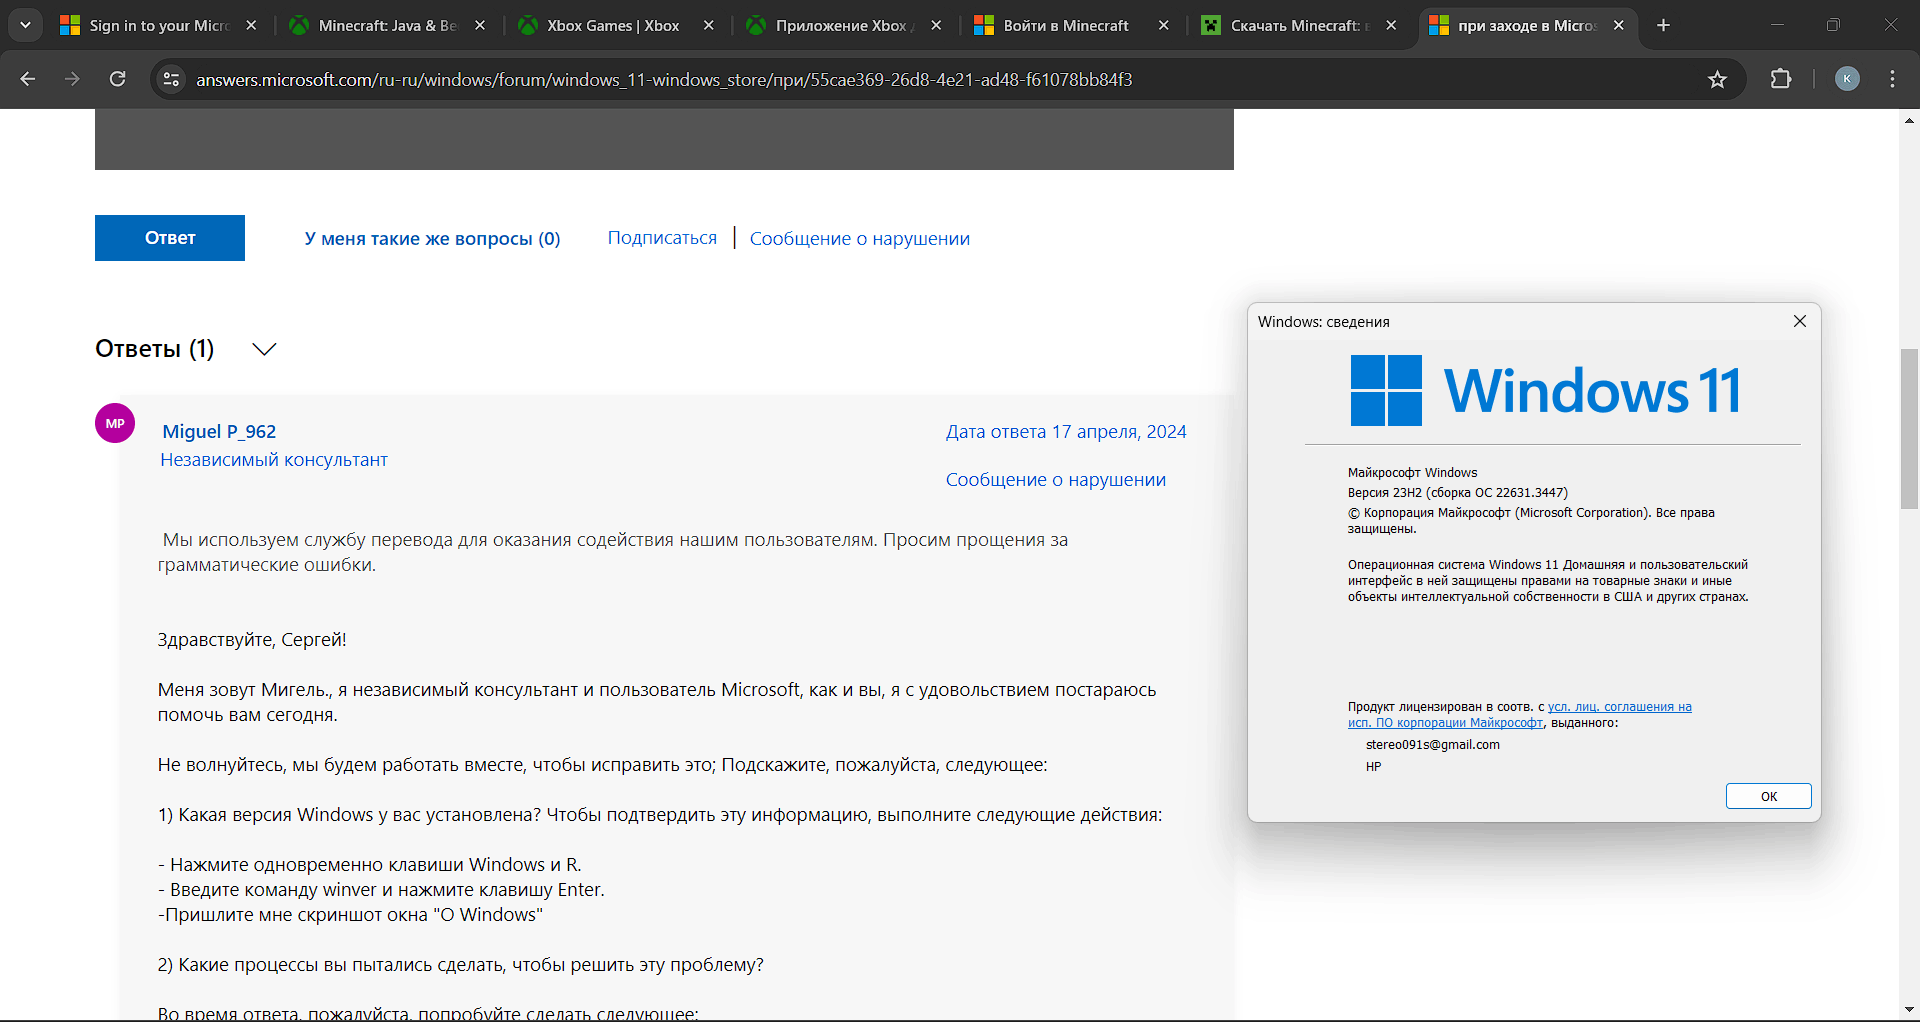Click the Введите команду winver line
Screen dimensions: 1920x1022
381,890
